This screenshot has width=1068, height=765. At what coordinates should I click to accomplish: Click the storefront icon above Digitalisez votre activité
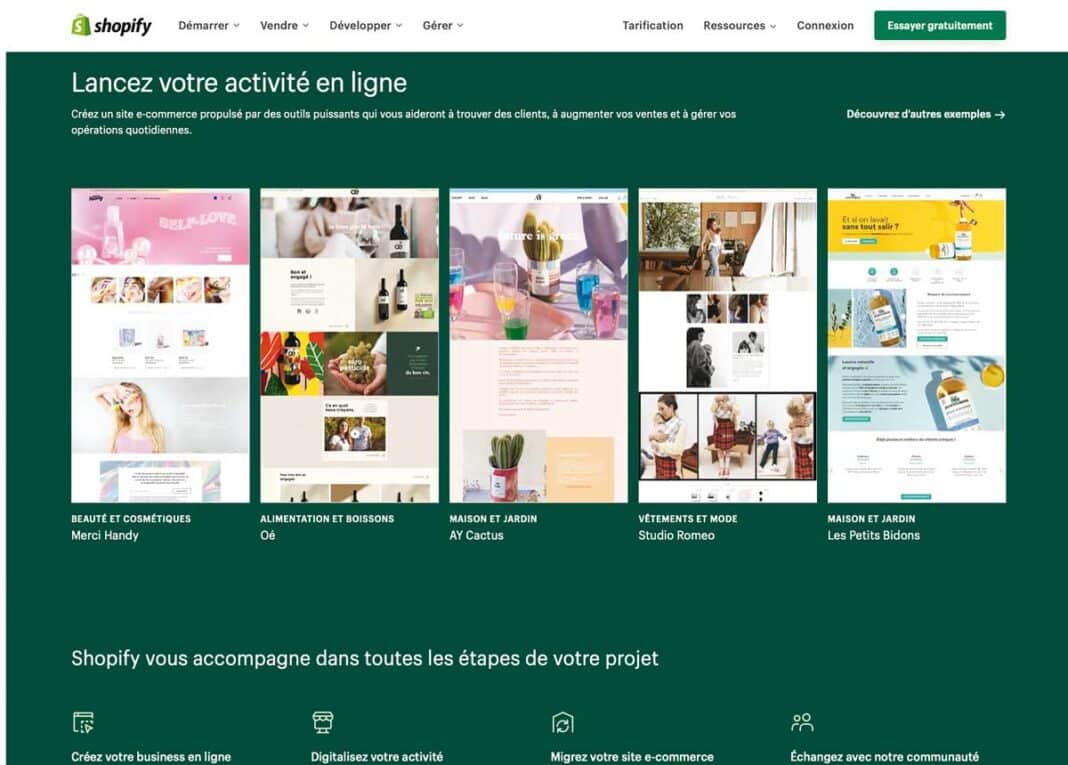[x=323, y=722]
